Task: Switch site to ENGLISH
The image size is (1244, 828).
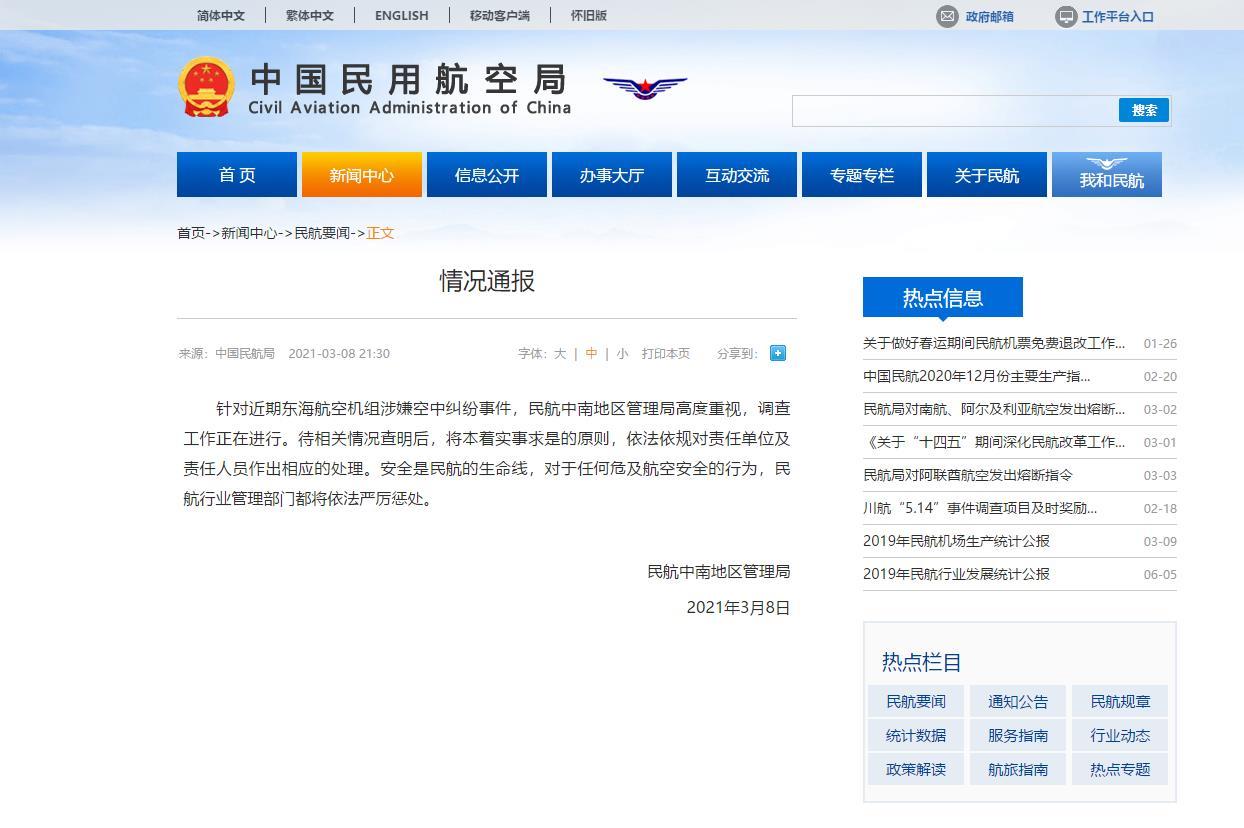Action: [x=402, y=15]
